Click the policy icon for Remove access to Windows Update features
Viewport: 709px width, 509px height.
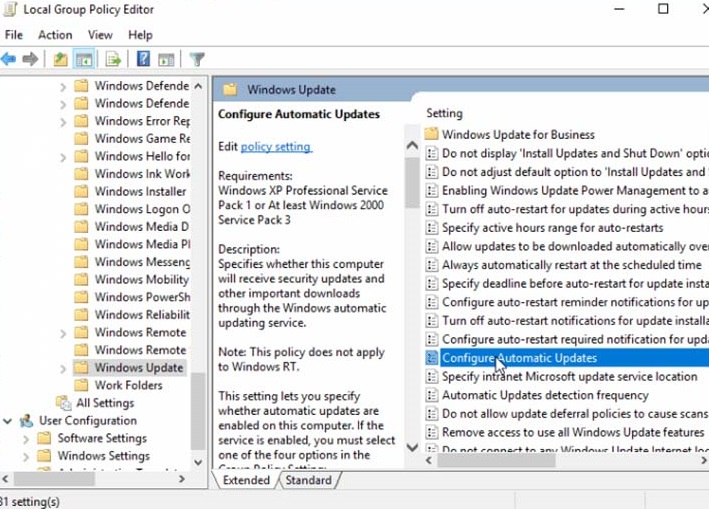(x=432, y=432)
